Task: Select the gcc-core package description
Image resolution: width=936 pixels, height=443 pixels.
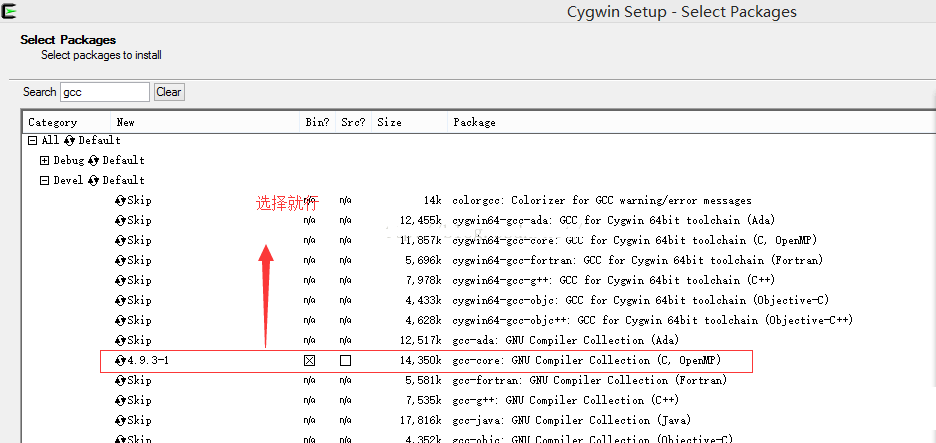Action: click(587, 361)
